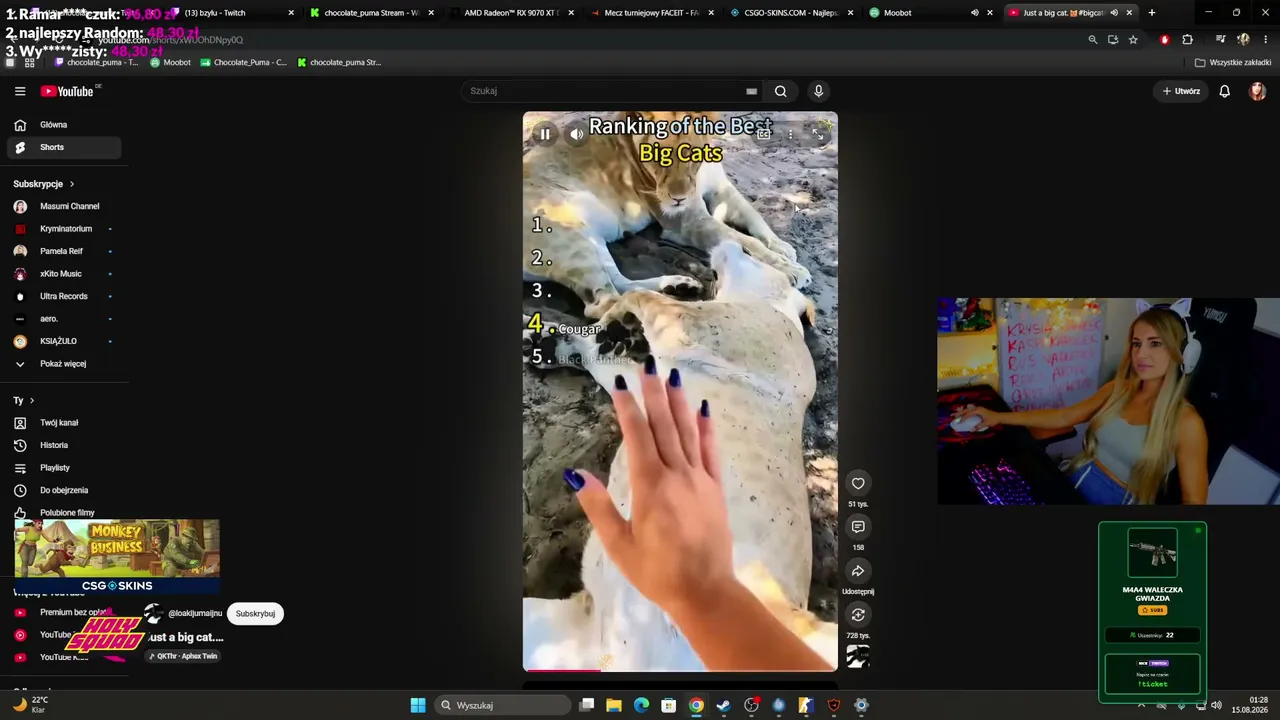The image size is (1280, 720).
Task: Open Kryminatorium subscription
Action: click(65, 229)
